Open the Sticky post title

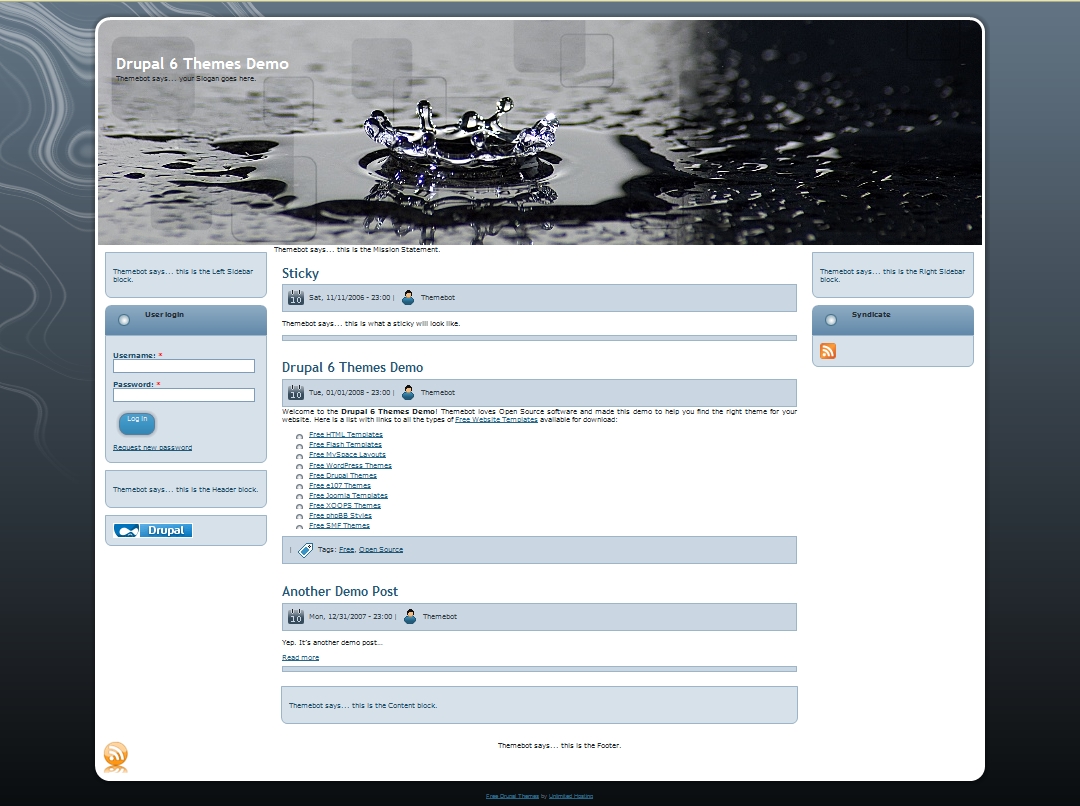(300, 273)
